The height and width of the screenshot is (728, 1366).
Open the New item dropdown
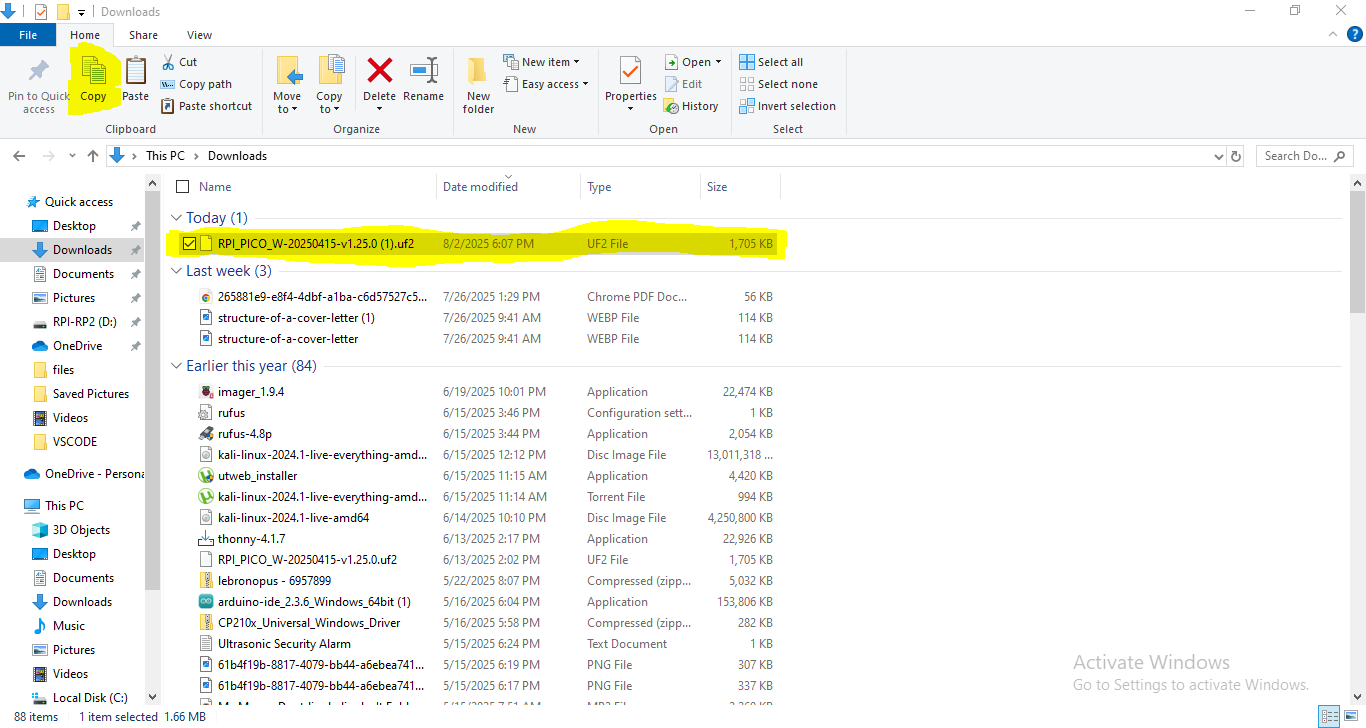(541, 62)
